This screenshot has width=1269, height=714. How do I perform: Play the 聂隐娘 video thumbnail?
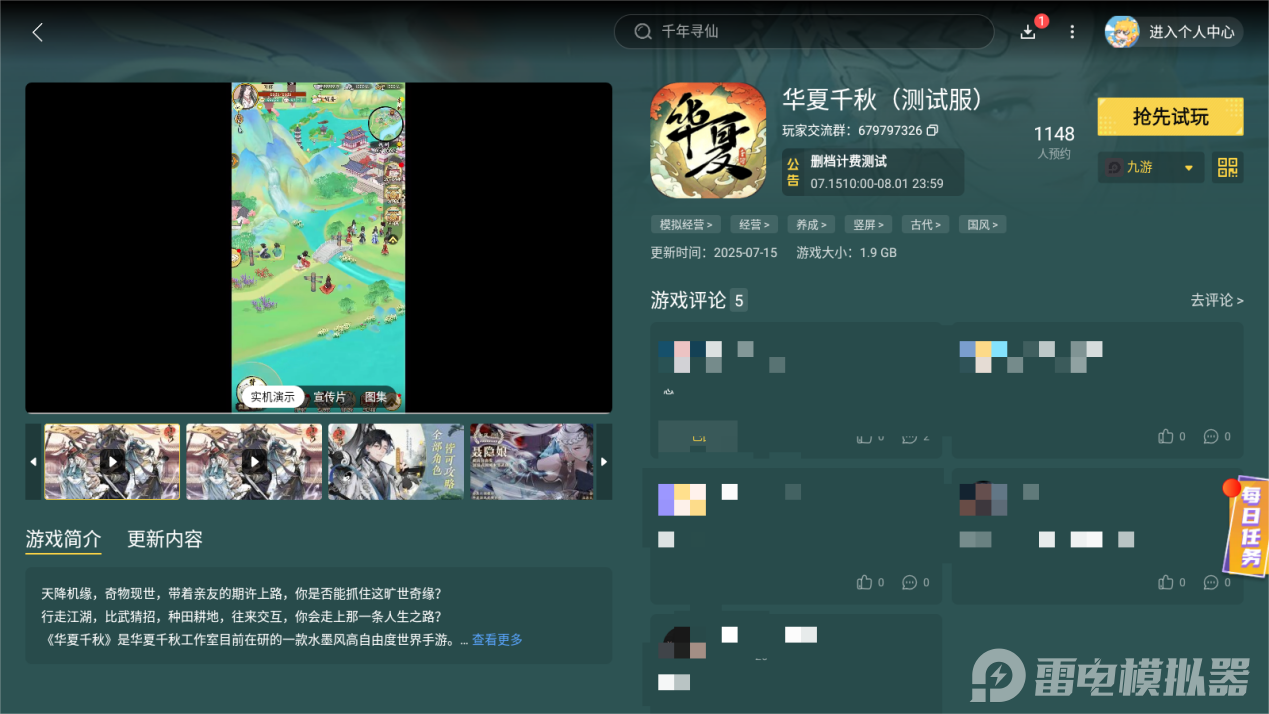(531, 461)
